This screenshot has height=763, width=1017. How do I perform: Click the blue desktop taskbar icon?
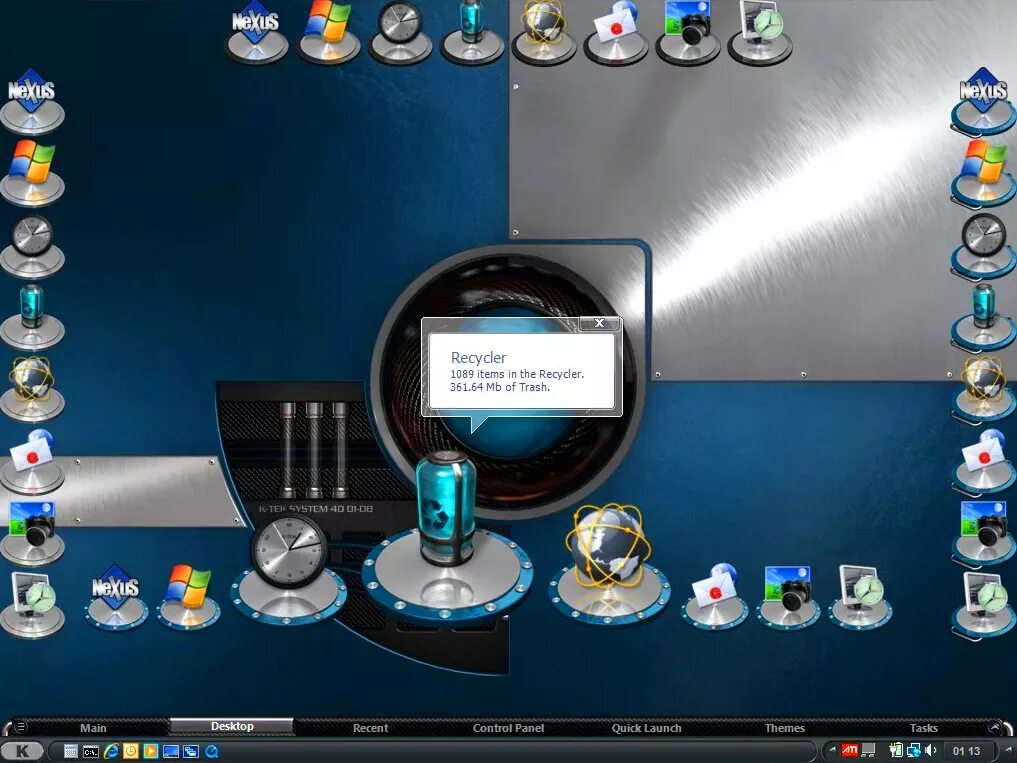pos(171,751)
